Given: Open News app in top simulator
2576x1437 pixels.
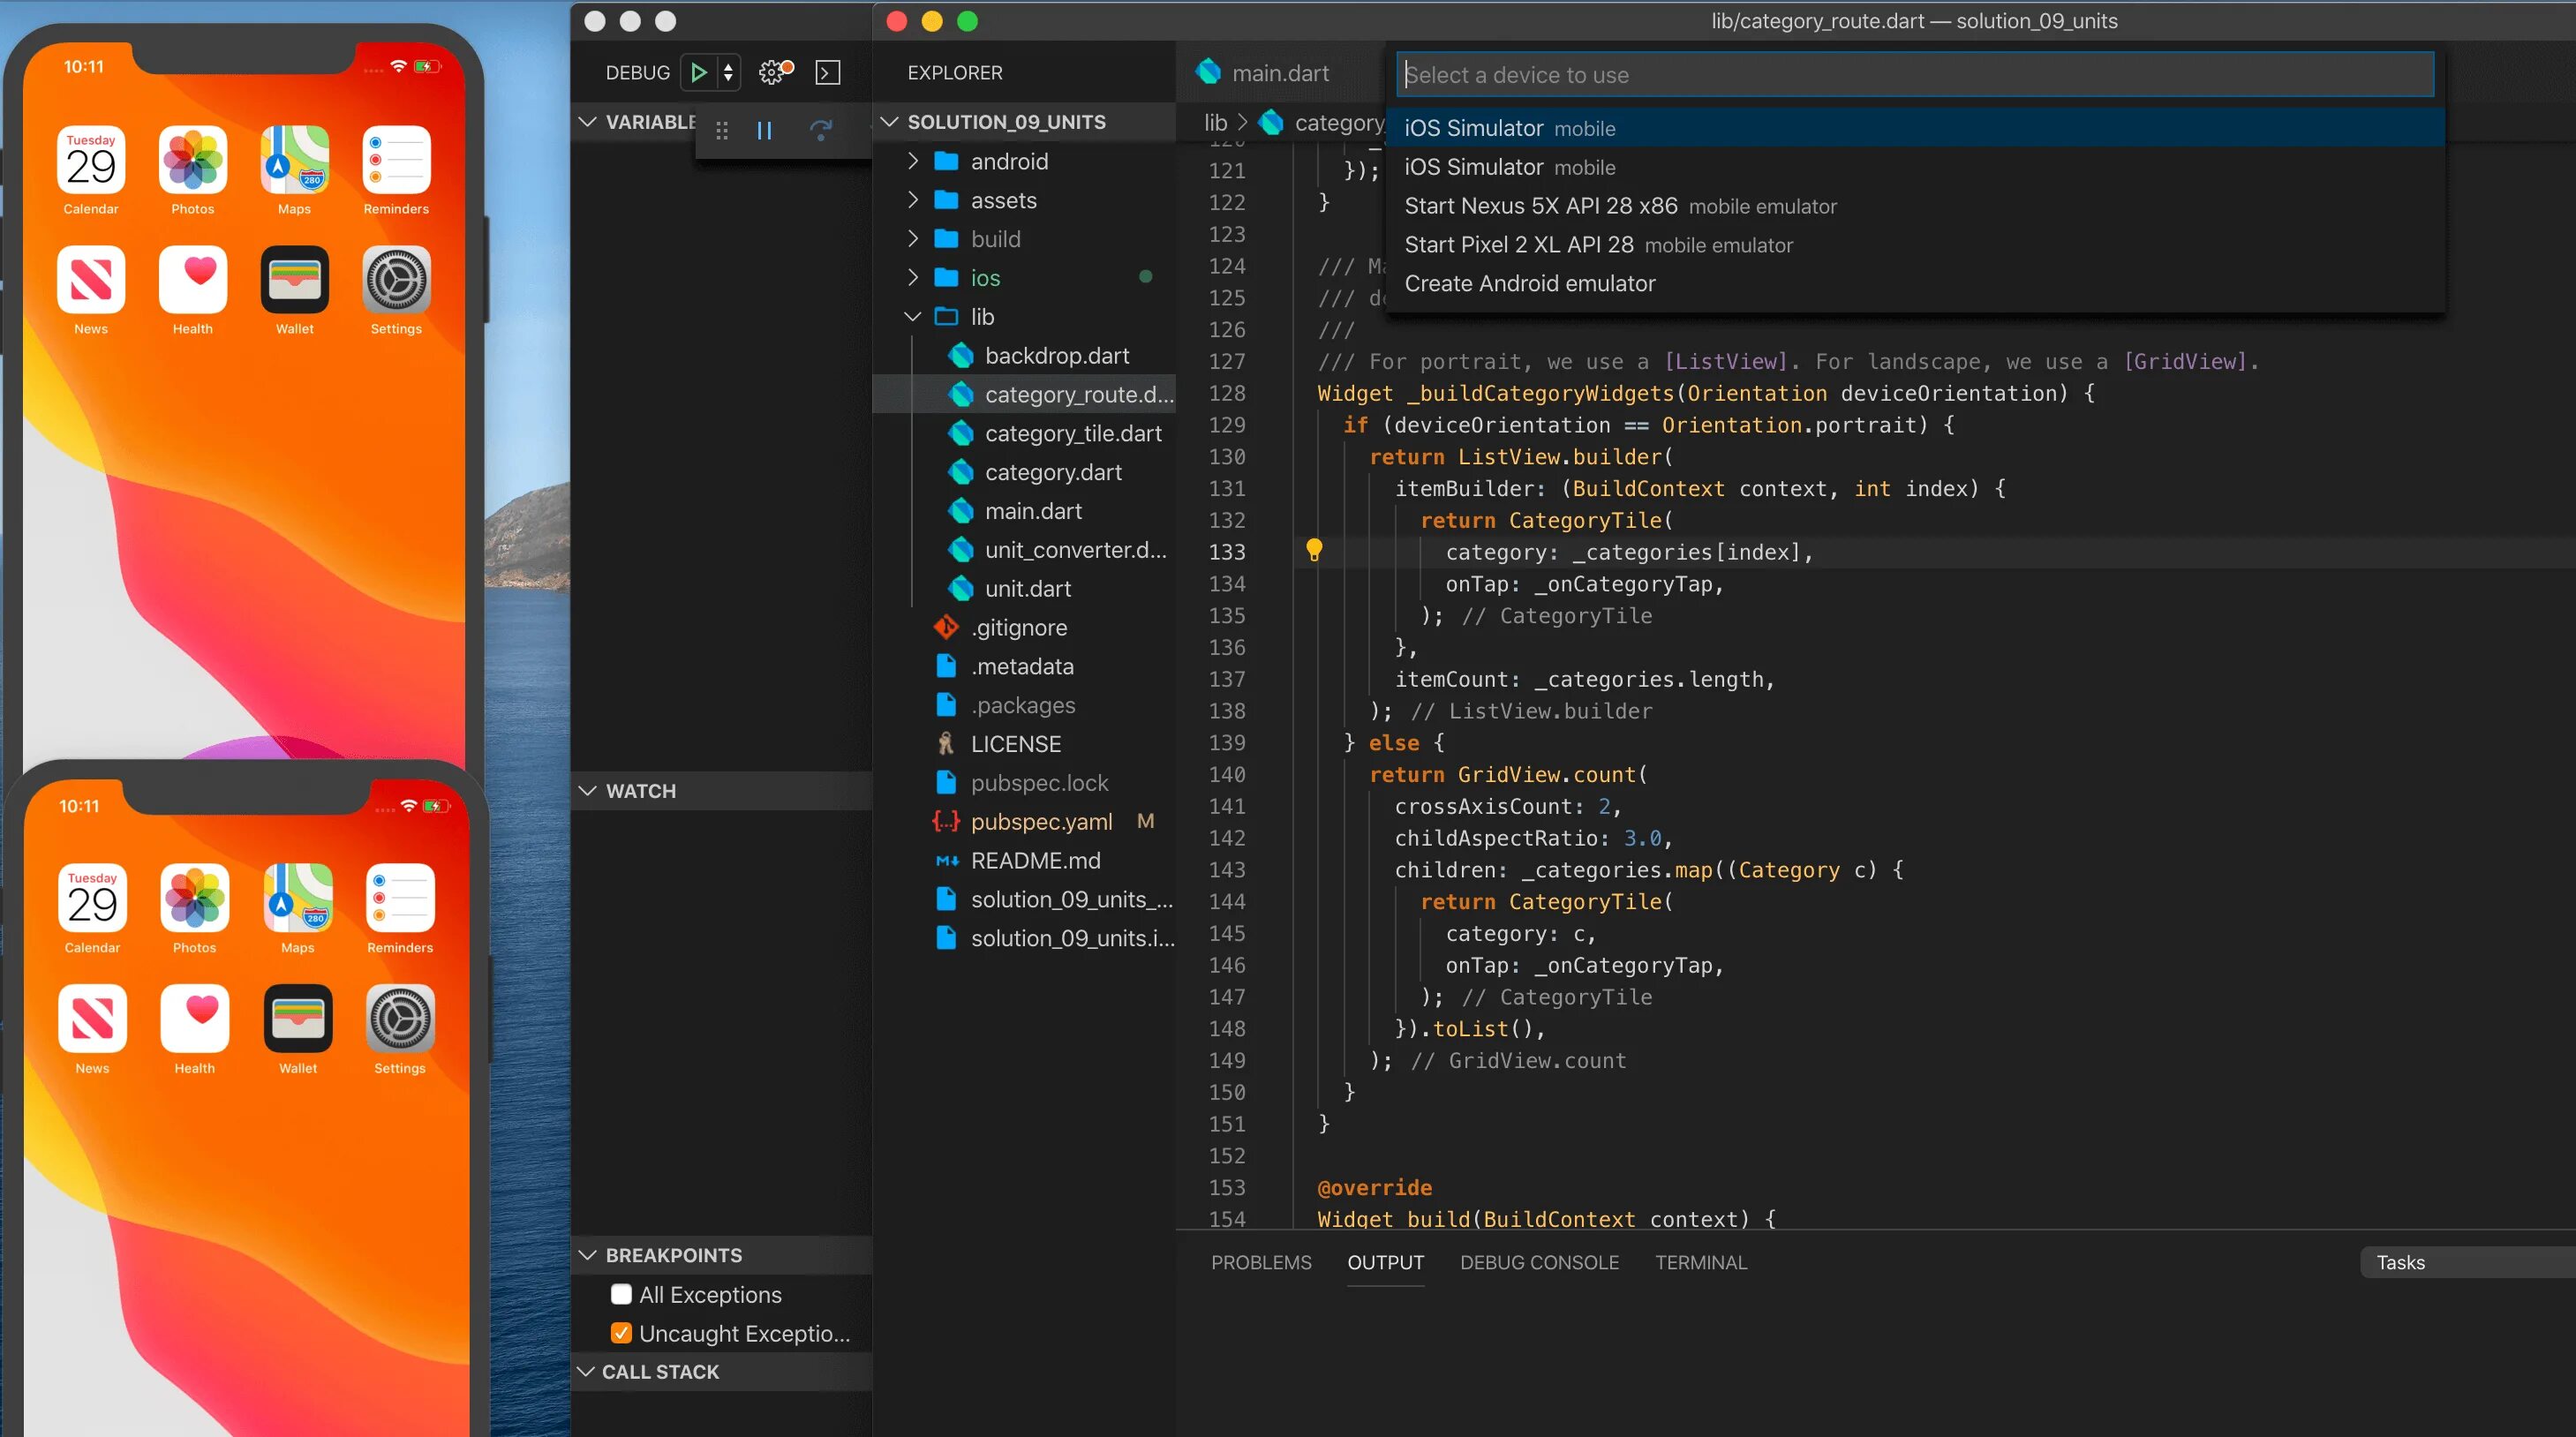Looking at the screenshot, I should [91, 280].
